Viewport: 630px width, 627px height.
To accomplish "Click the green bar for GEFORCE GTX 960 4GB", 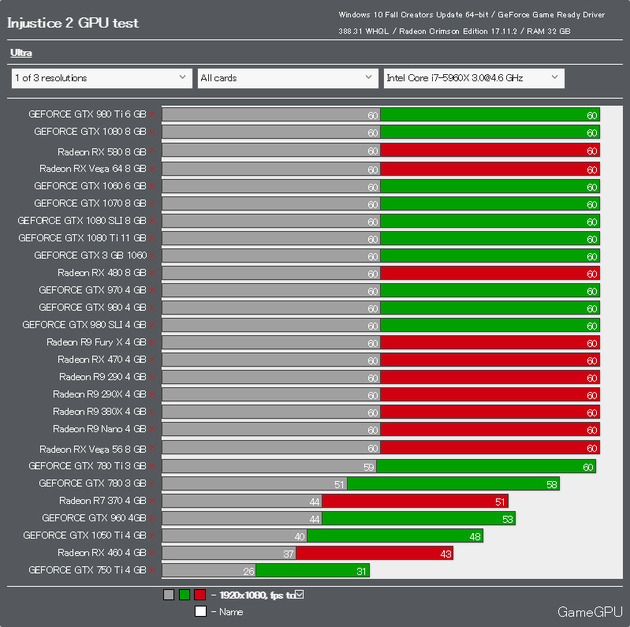I will point(419,519).
